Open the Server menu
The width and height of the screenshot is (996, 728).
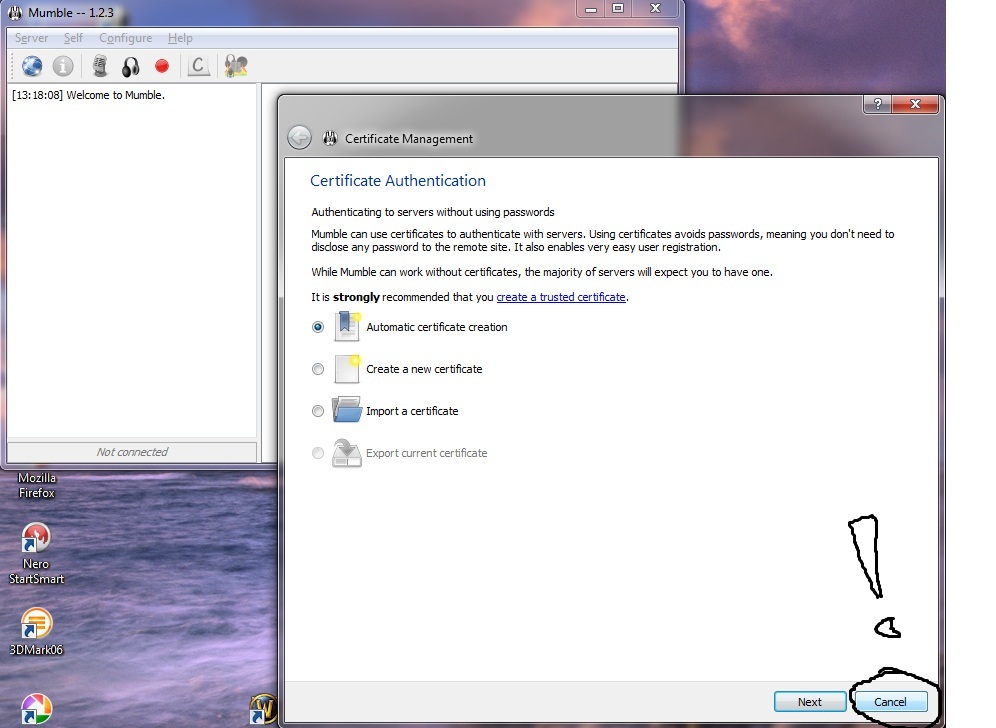click(31, 37)
